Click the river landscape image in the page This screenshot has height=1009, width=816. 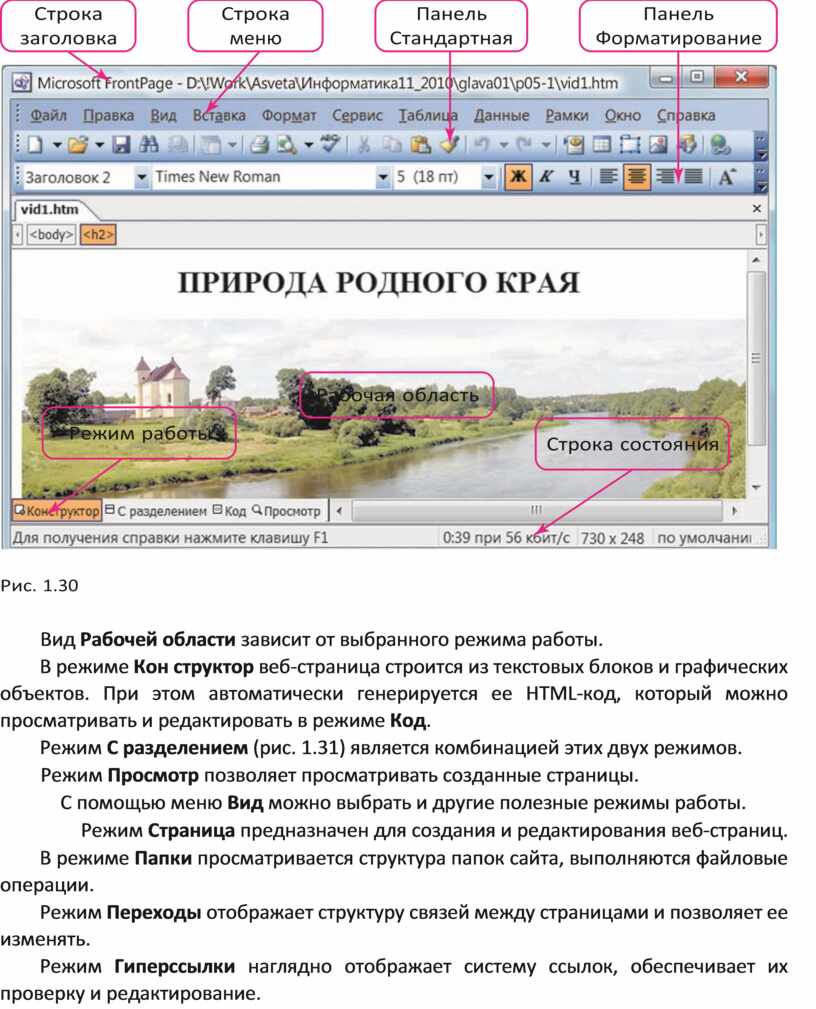click(384, 408)
